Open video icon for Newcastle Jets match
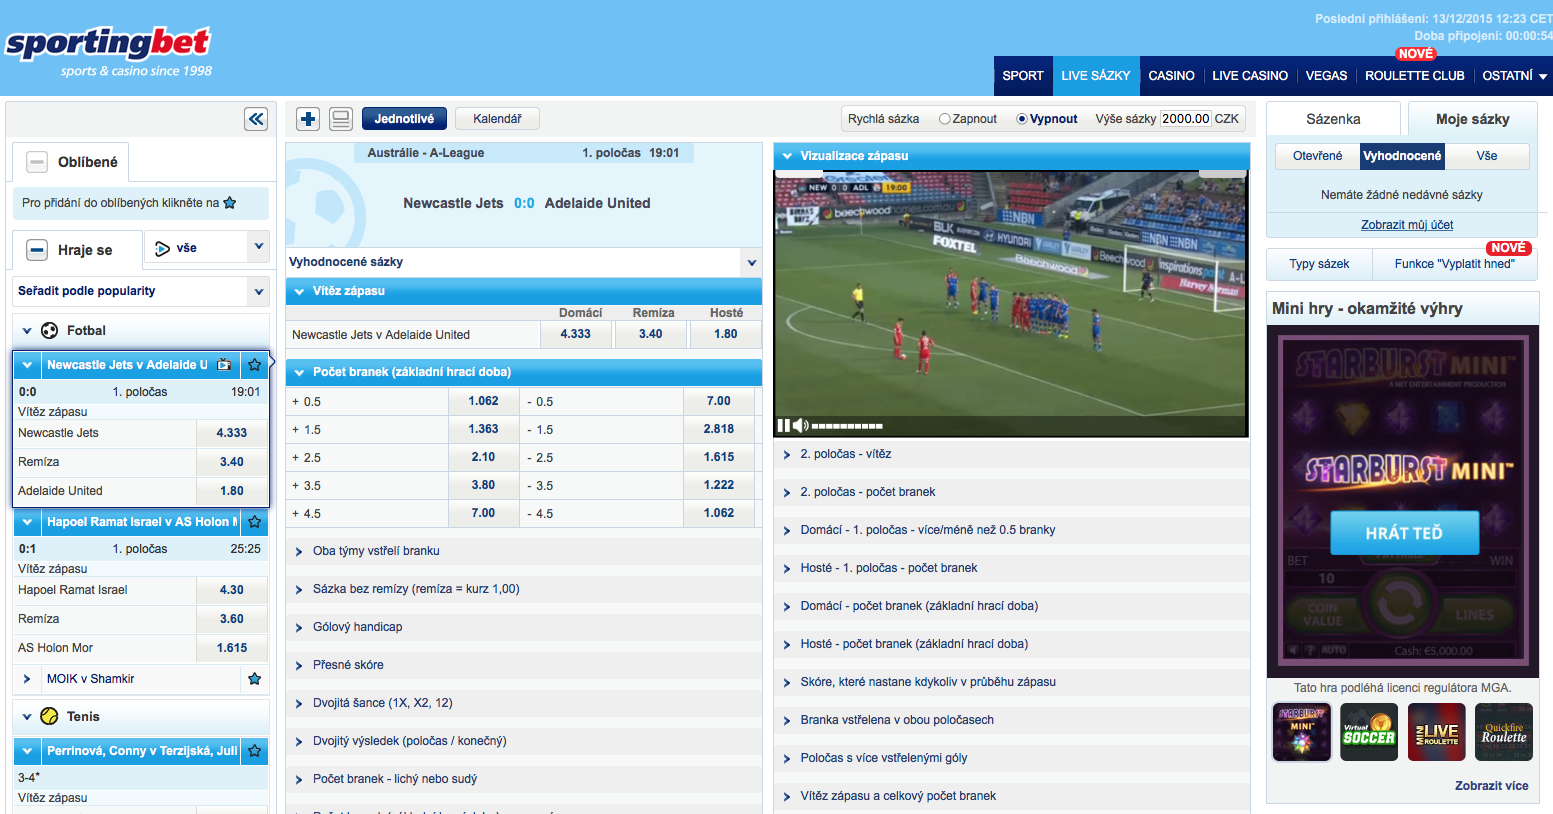This screenshot has width=1553, height=814. point(225,365)
